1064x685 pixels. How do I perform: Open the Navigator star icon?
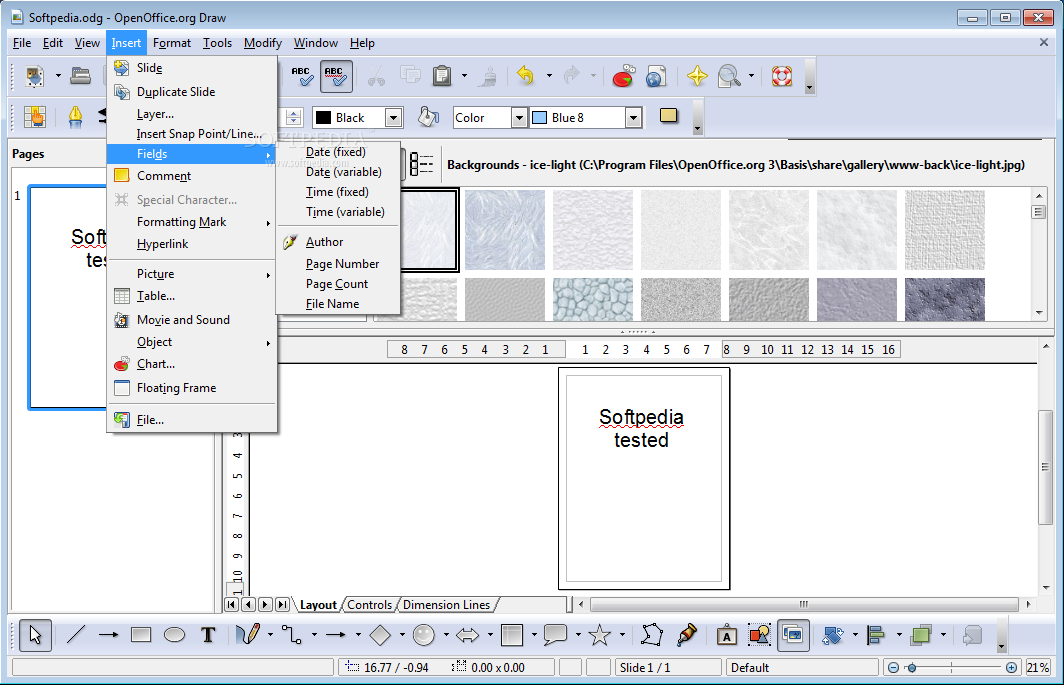[x=697, y=75]
